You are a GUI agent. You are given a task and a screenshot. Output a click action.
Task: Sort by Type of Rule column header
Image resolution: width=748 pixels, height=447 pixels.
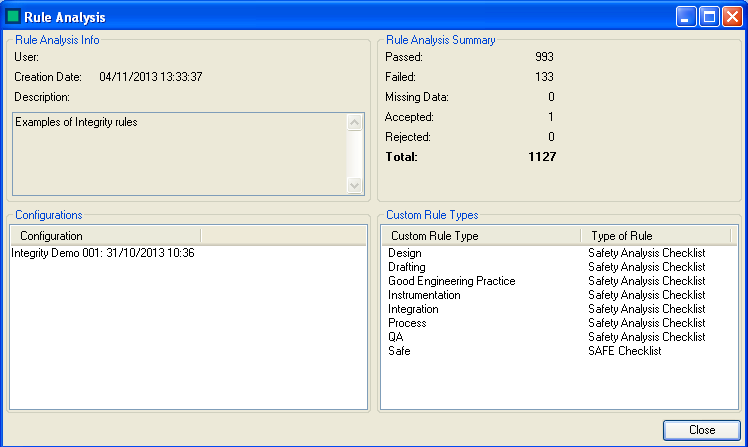655,236
